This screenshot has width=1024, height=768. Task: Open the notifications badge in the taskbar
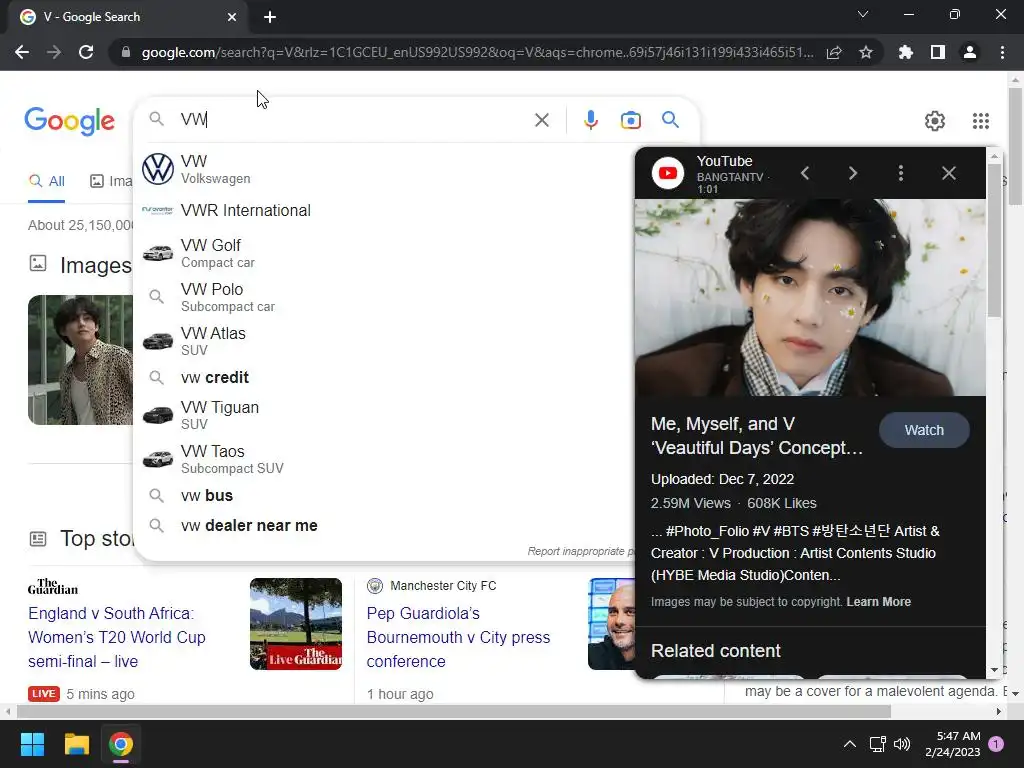click(996, 744)
